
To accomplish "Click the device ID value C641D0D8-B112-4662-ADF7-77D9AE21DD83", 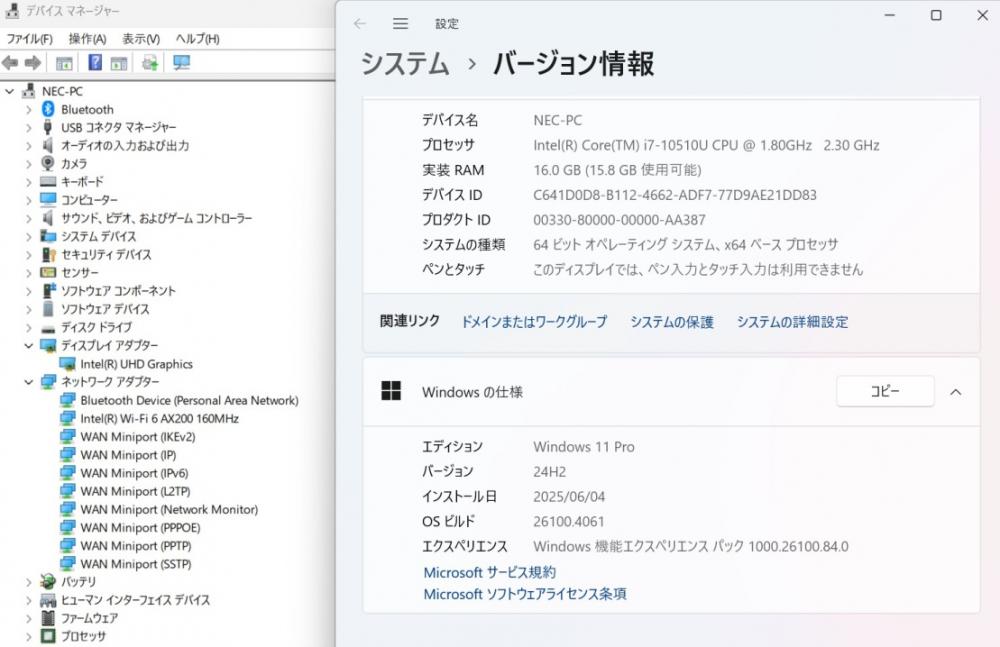I will 675,195.
